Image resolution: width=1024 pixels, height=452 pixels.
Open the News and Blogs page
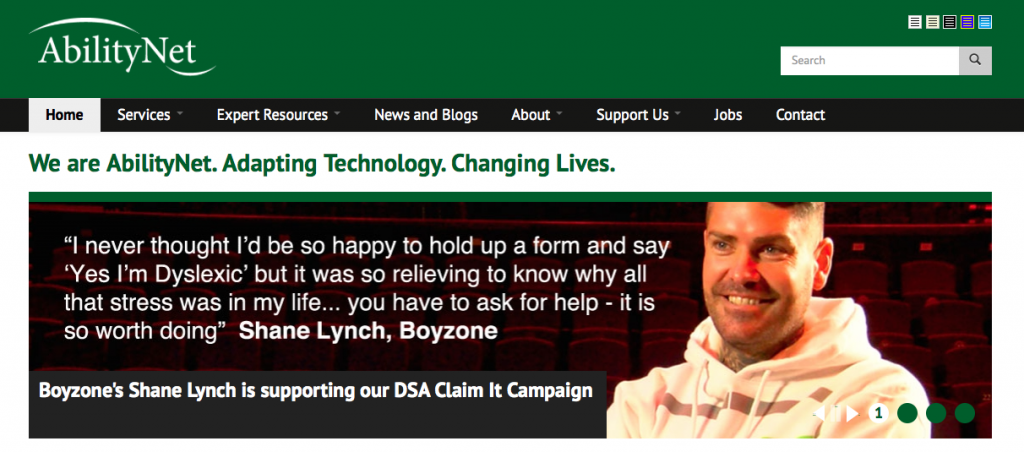(426, 115)
